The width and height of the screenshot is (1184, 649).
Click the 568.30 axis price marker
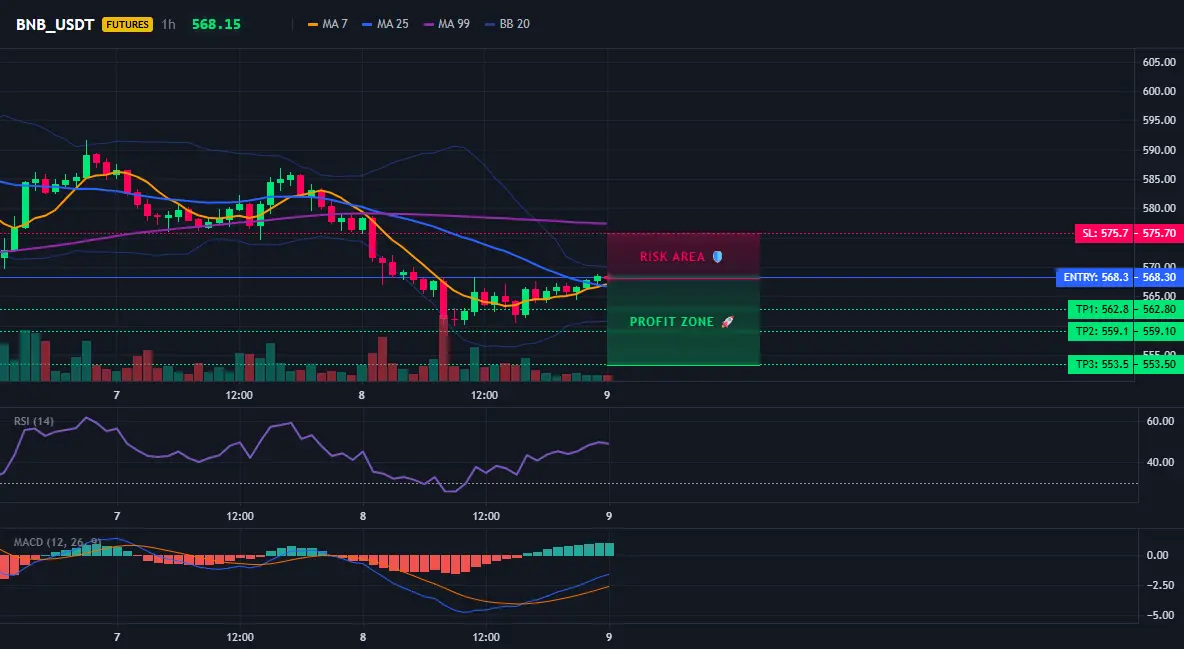[x=1159, y=277]
